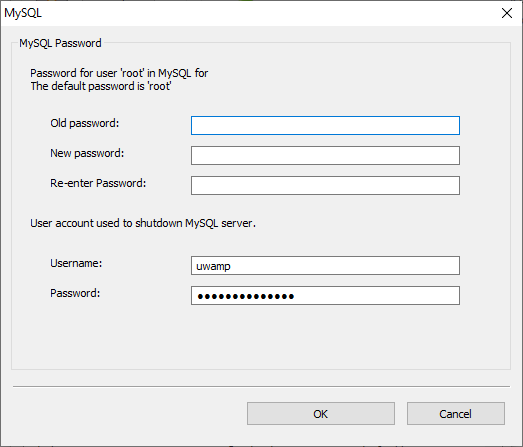The image size is (523, 447).
Task: Close the MySQL dialog with the X
Action: tap(507, 13)
